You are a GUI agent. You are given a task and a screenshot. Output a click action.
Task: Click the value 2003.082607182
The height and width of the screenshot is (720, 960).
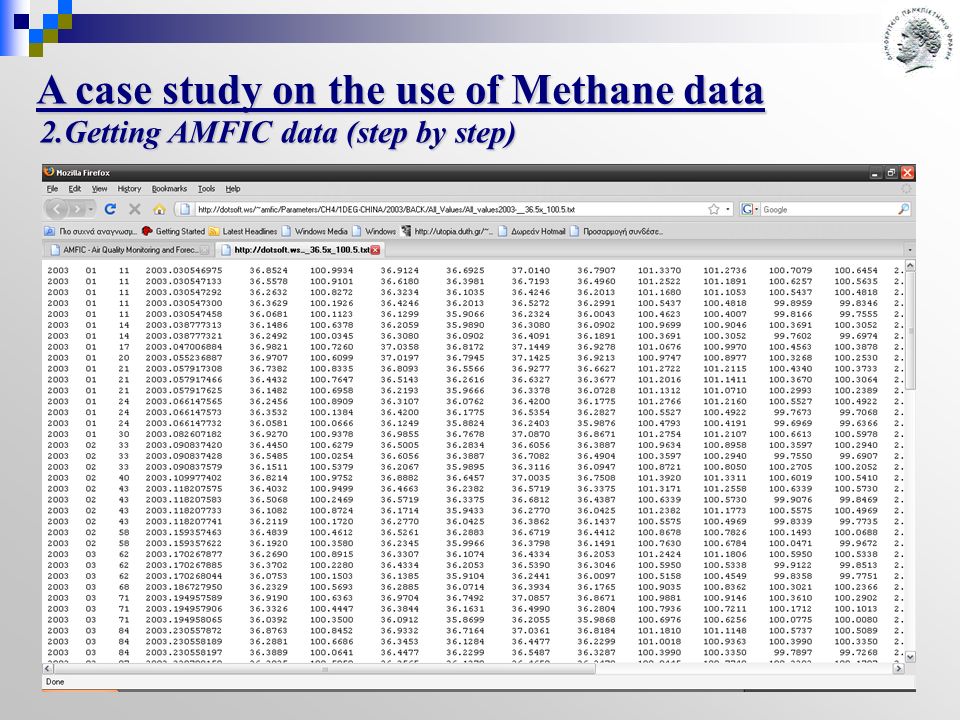184,434
